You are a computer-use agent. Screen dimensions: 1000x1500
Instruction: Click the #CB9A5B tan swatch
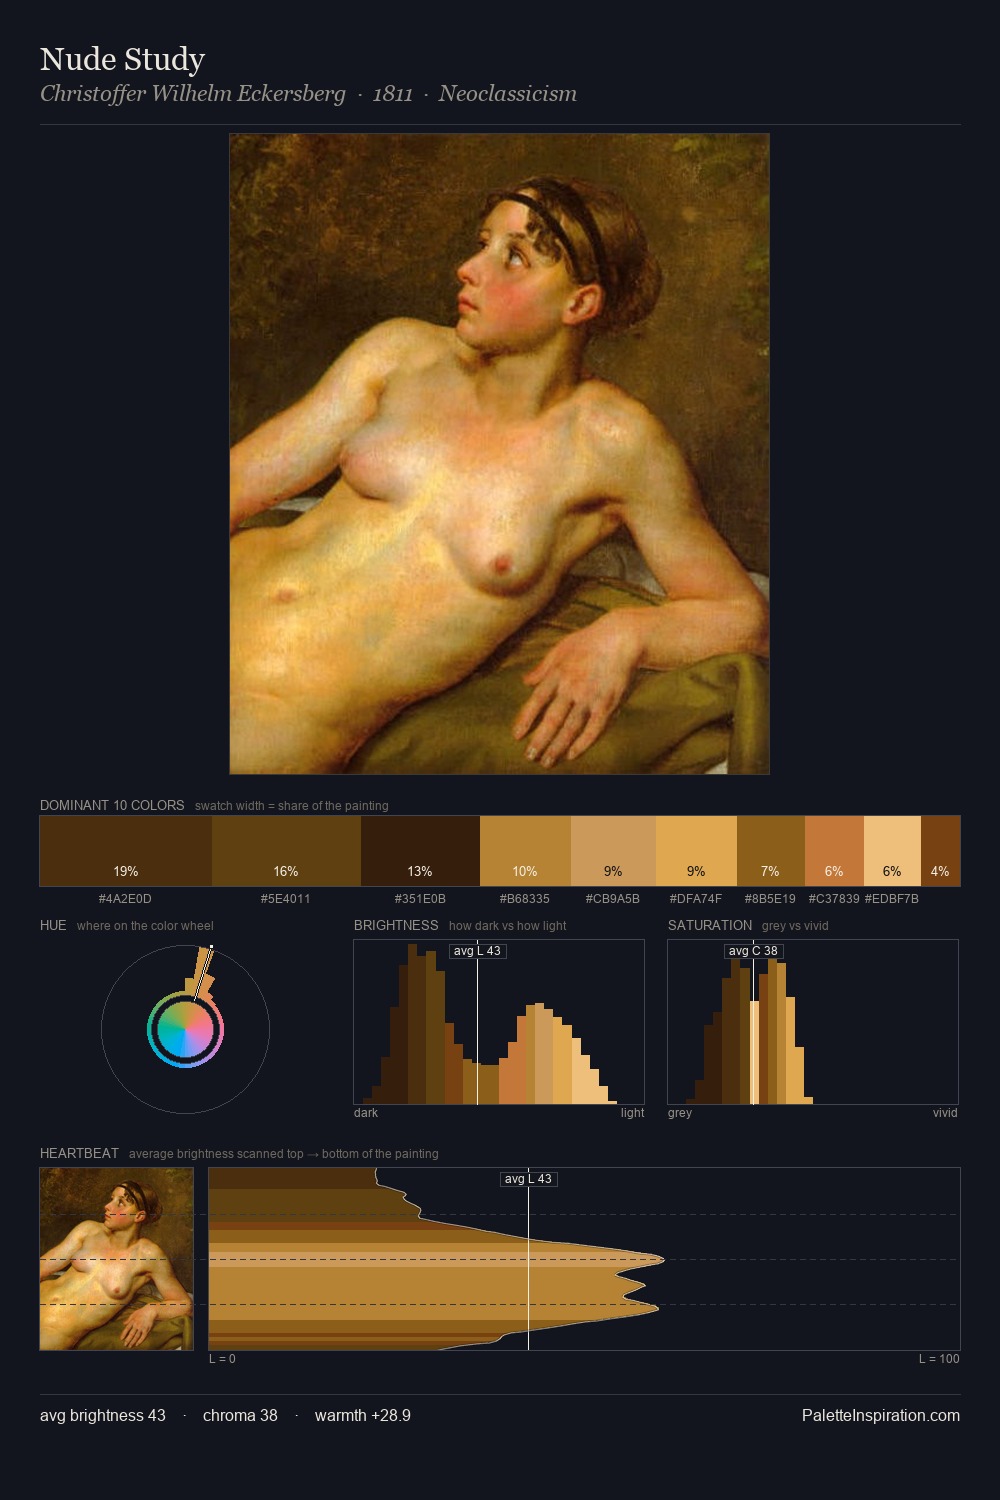point(613,851)
